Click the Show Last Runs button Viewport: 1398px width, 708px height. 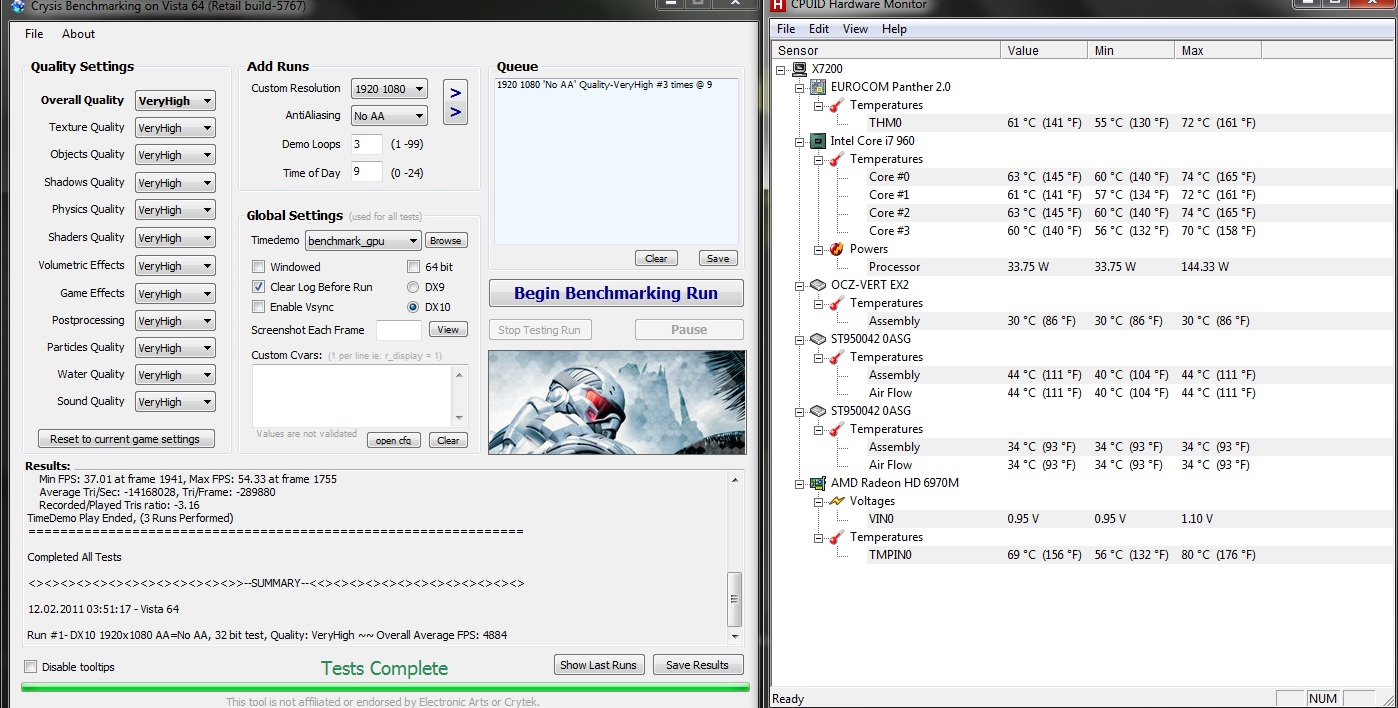coord(598,665)
